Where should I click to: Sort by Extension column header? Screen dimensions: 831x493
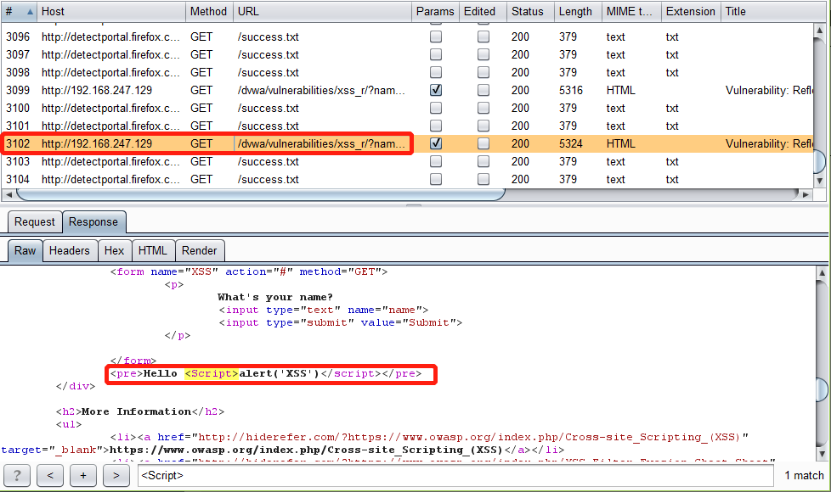coord(691,12)
